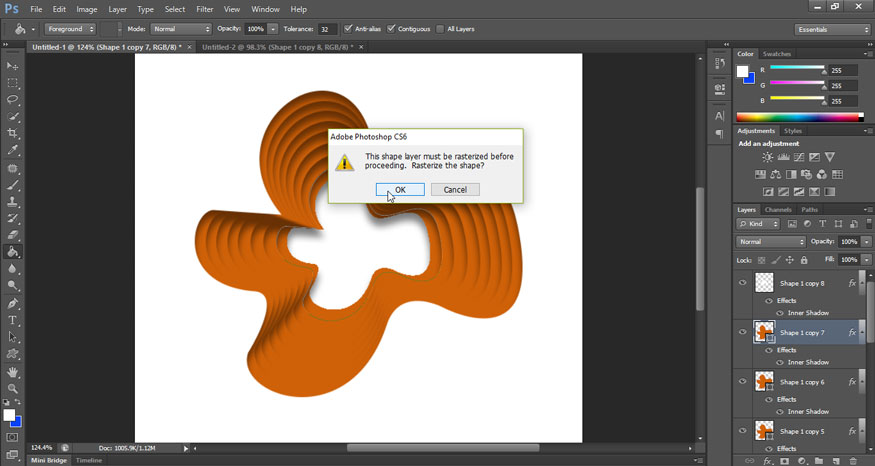Select the Move tool
Viewport: 875px width, 466px height.
pos(12,66)
